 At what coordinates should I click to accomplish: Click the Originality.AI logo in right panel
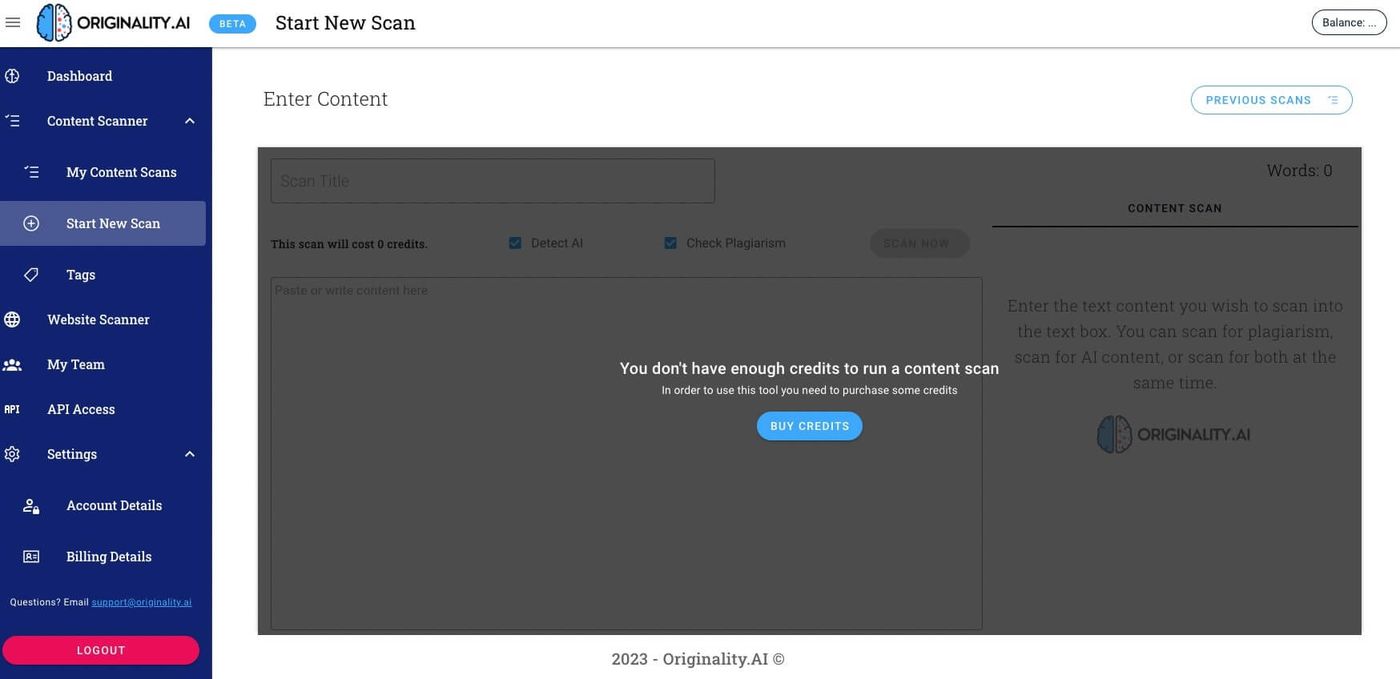click(x=1174, y=434)
